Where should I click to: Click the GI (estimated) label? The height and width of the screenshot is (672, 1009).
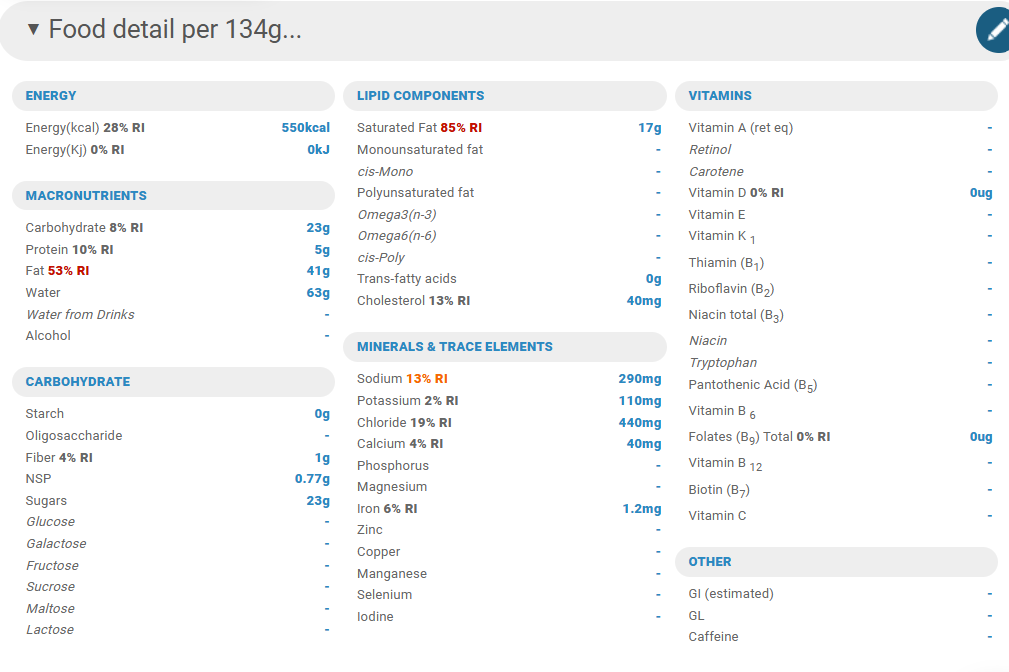[731, 594]
